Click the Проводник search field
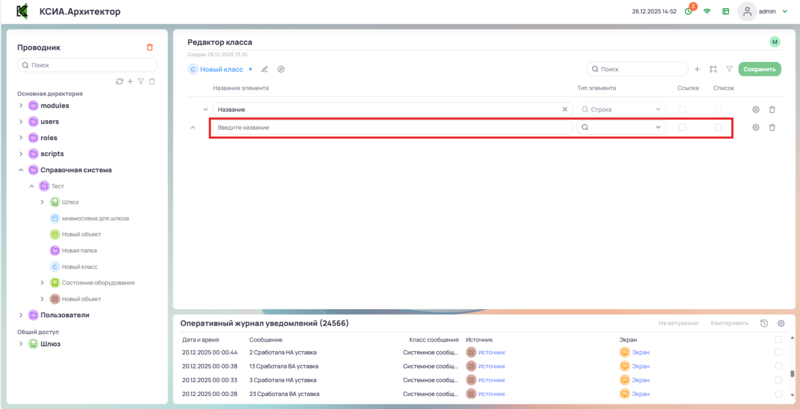Image resolution: width=800 pixels, height=409 pixels. click(87, 65)
